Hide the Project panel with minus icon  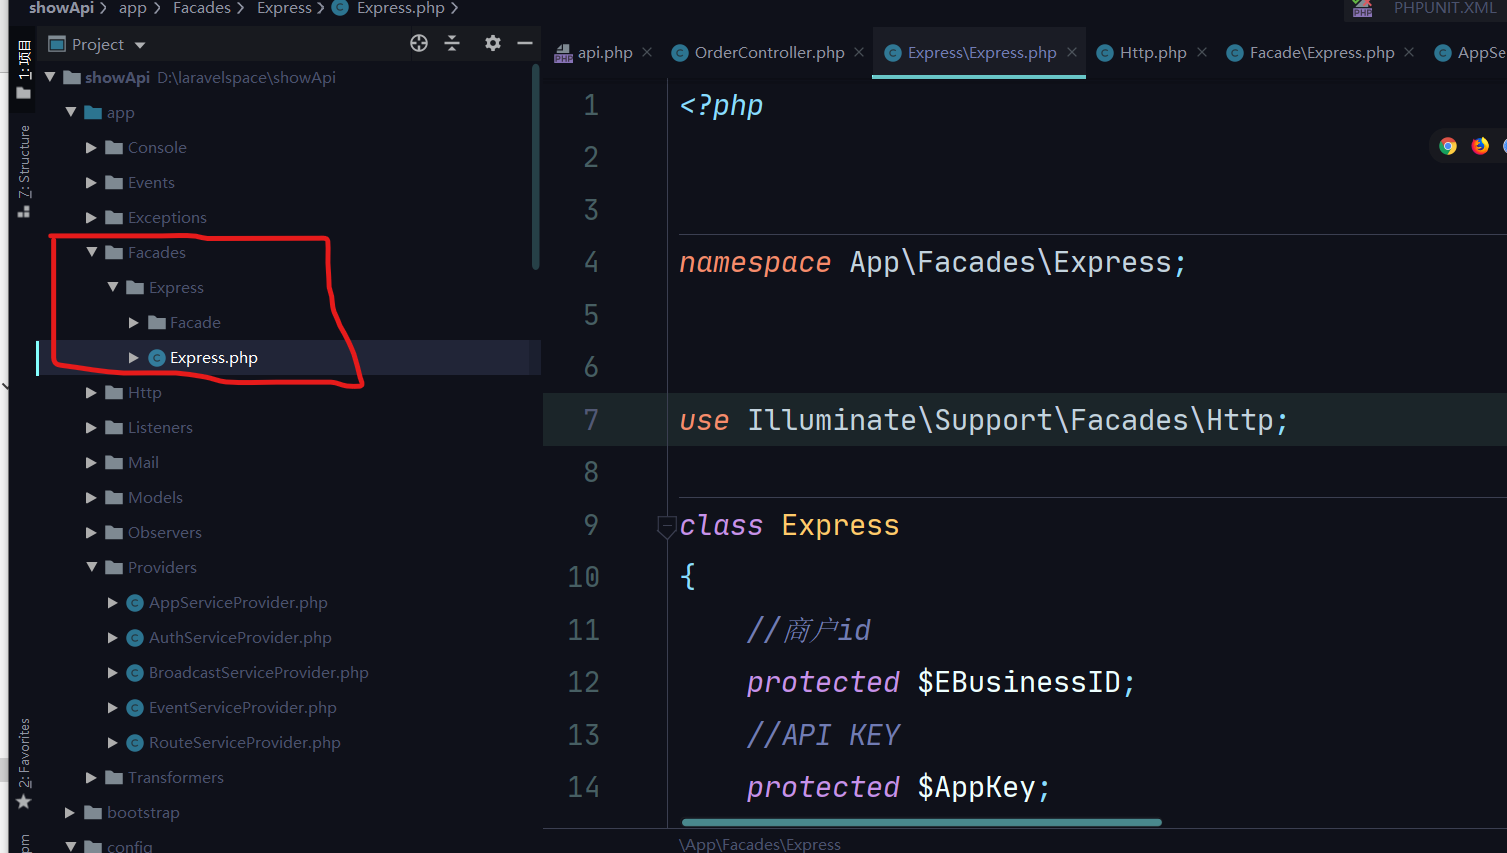[x=525, y=43]
